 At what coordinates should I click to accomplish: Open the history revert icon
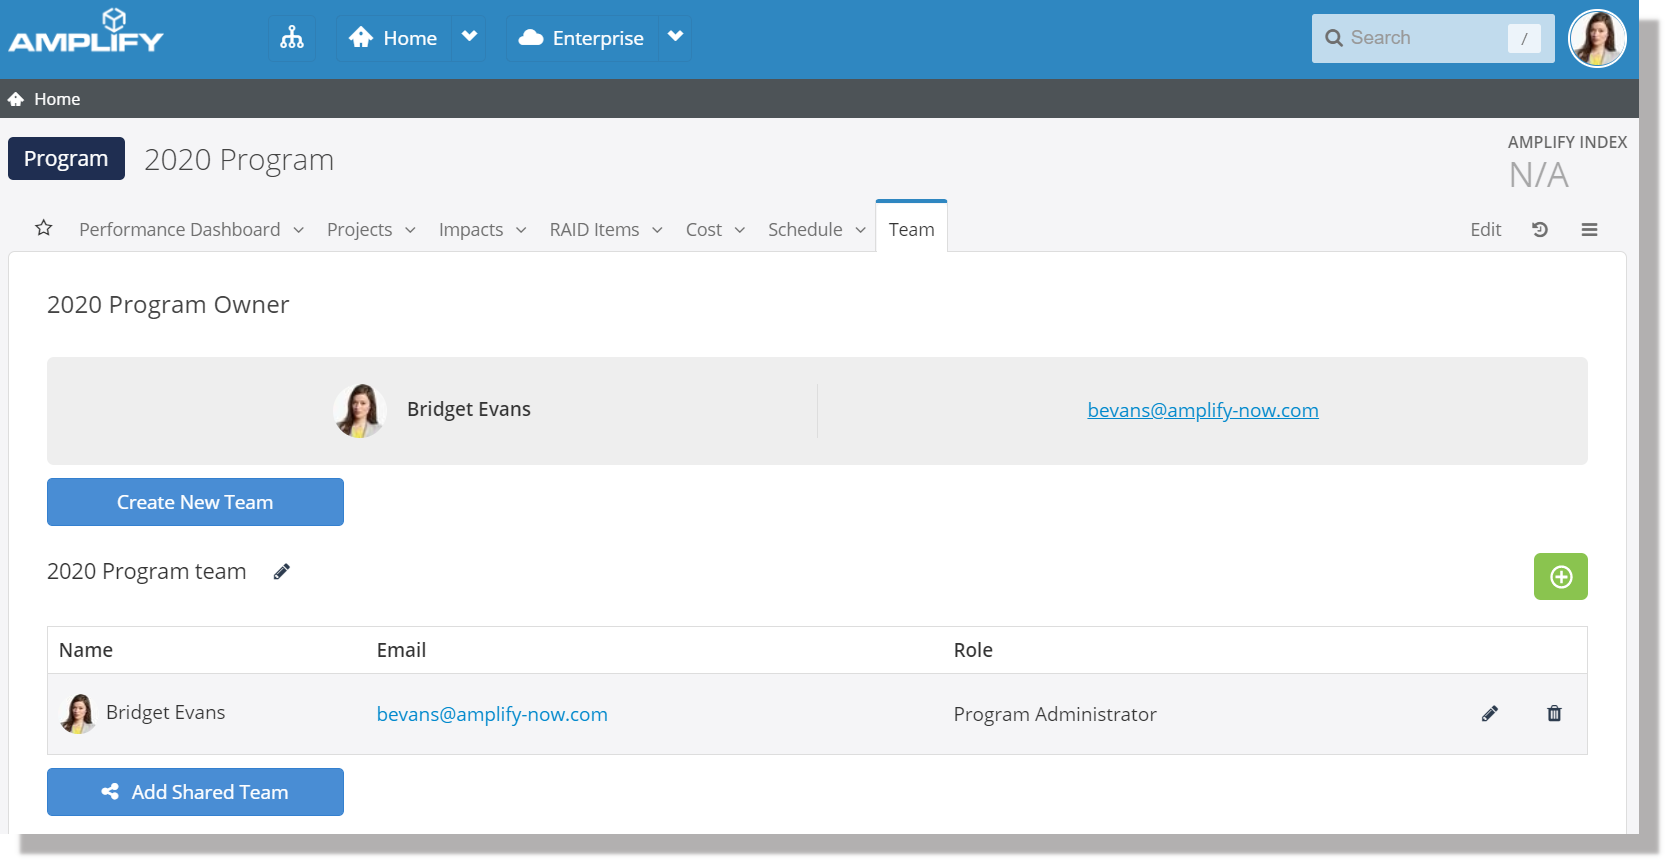point(1539,230)
